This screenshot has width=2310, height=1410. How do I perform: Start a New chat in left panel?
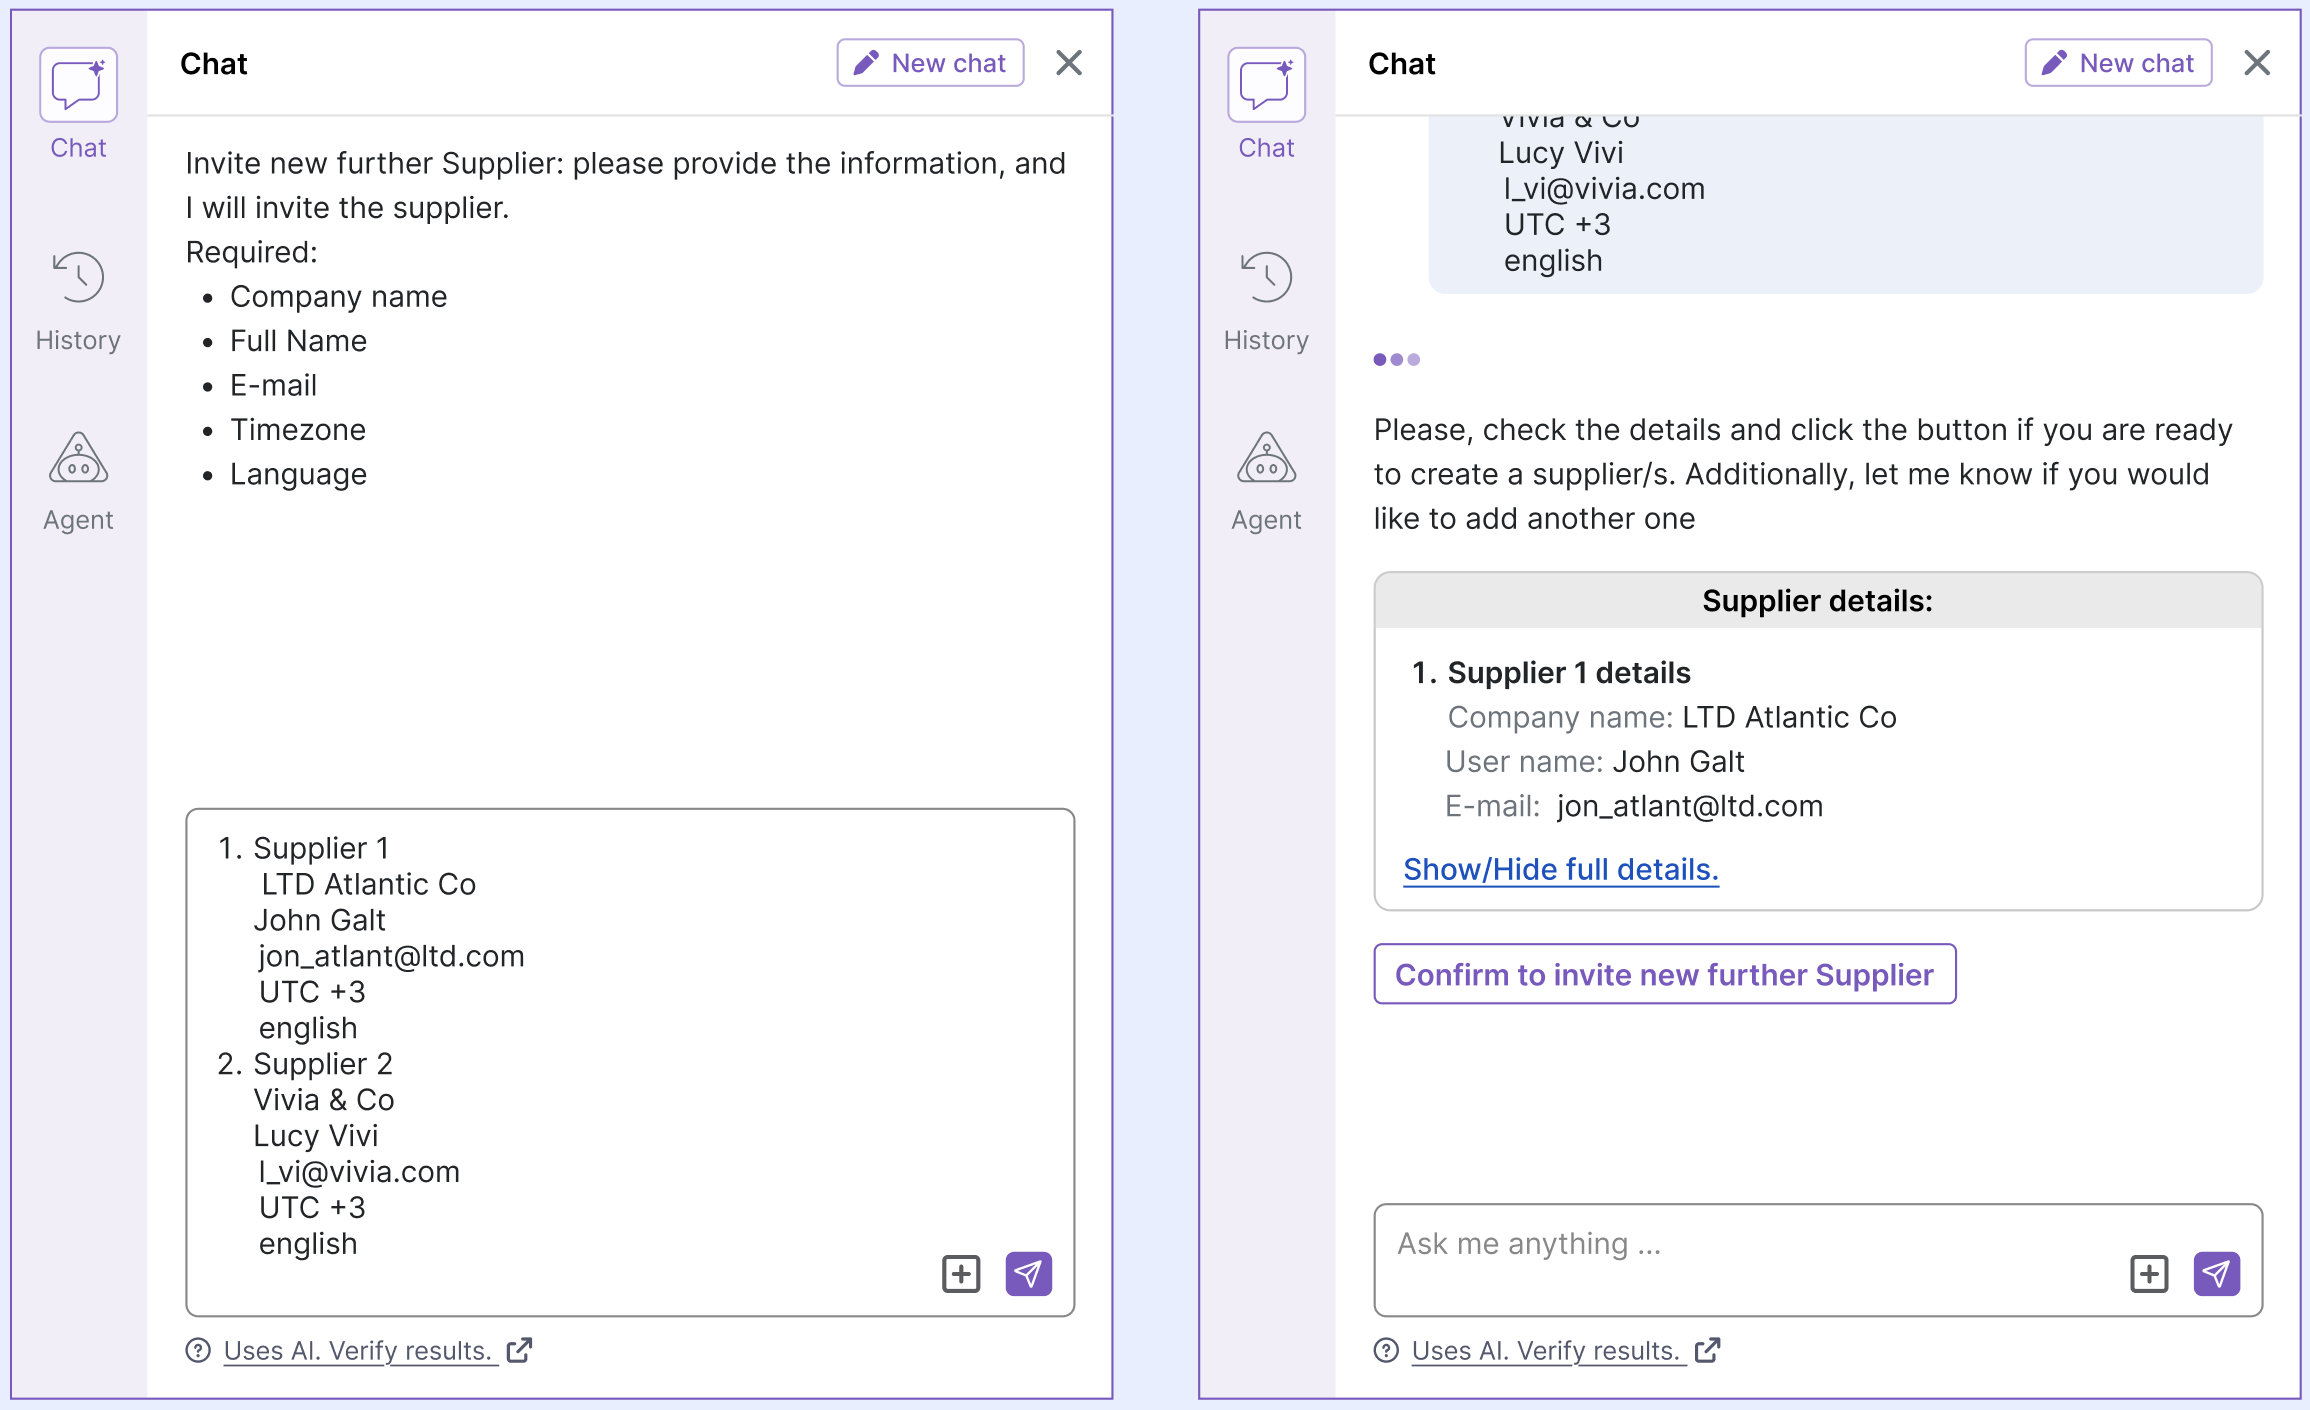pyautogui.click(x=930, y=63)
